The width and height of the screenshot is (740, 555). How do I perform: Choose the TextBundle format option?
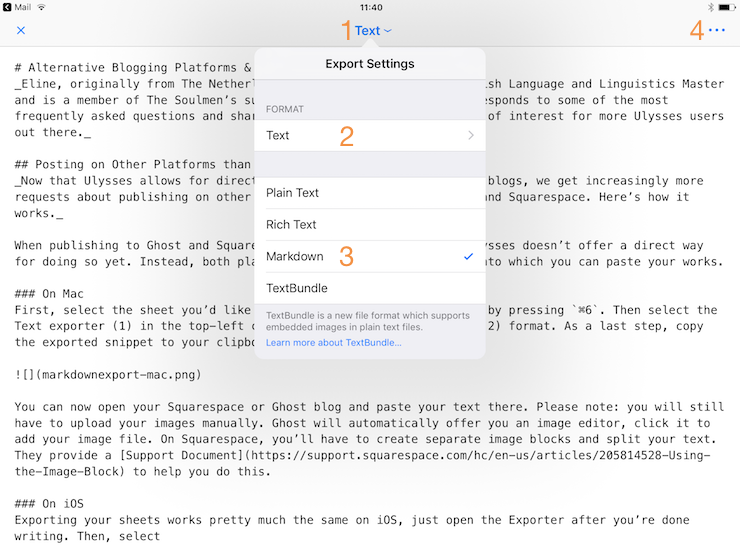tap(370, 288)
